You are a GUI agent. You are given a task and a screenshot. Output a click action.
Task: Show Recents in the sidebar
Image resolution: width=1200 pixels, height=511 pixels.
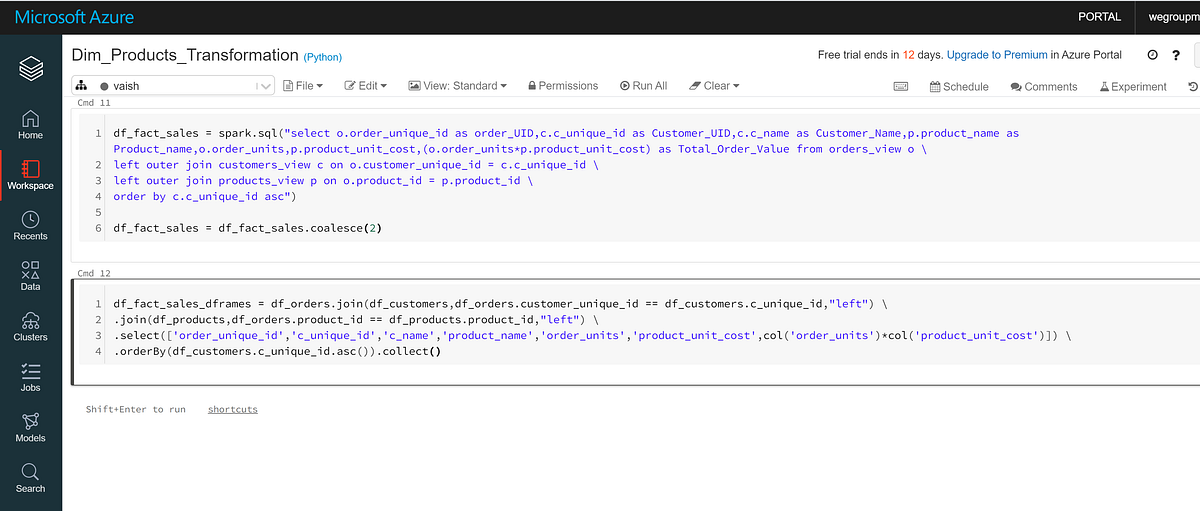[30, 225]
